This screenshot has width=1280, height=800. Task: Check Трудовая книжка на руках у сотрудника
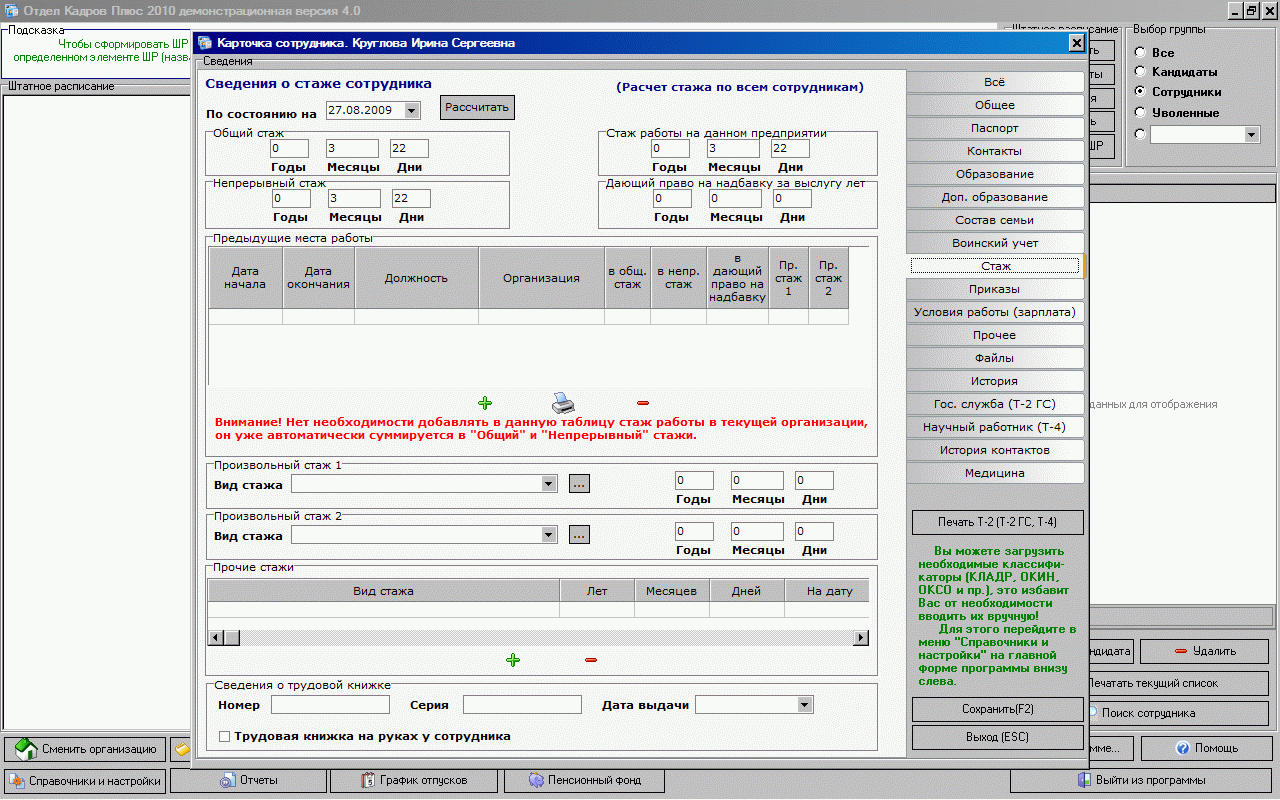tap(224, 737)
